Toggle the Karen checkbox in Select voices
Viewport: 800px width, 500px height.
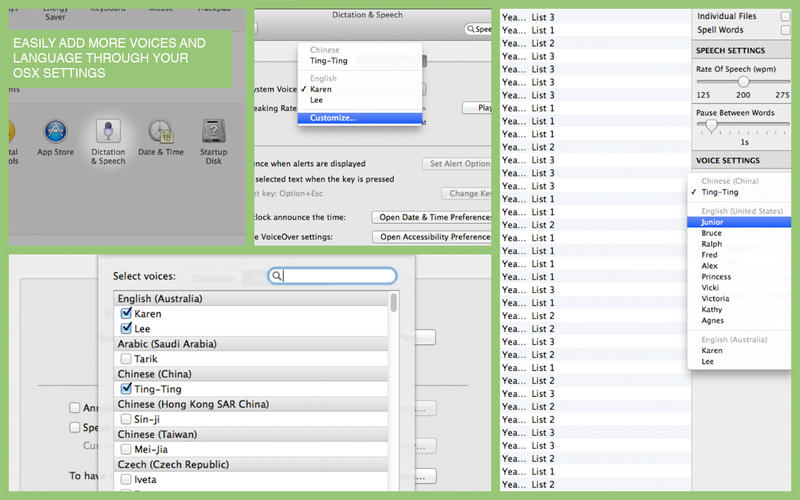pyautogui.click(x=126, y=313)
